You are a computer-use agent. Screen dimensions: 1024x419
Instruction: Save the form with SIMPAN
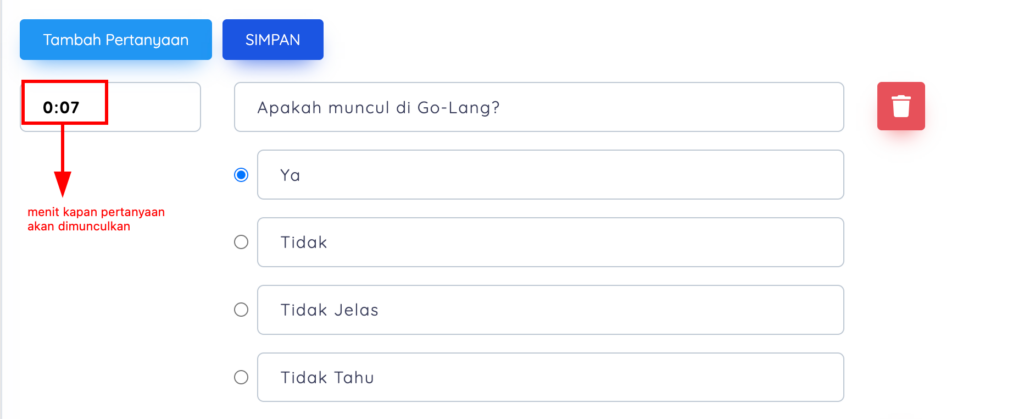click(x=273, y=40)
